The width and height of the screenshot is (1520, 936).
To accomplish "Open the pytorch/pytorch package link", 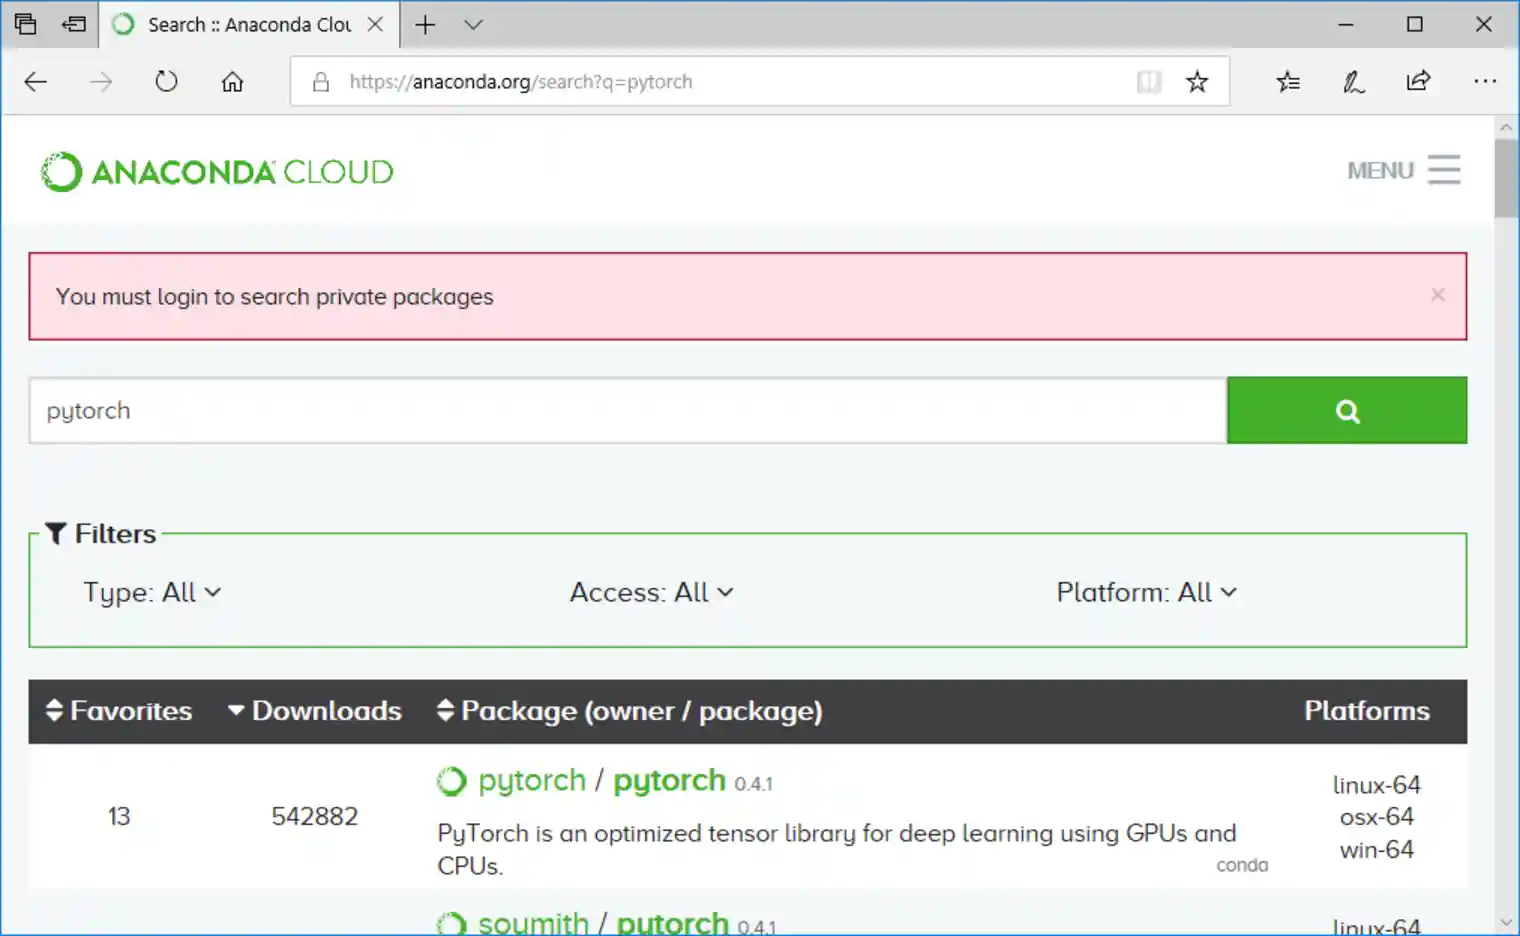I will tap(670, 780).
